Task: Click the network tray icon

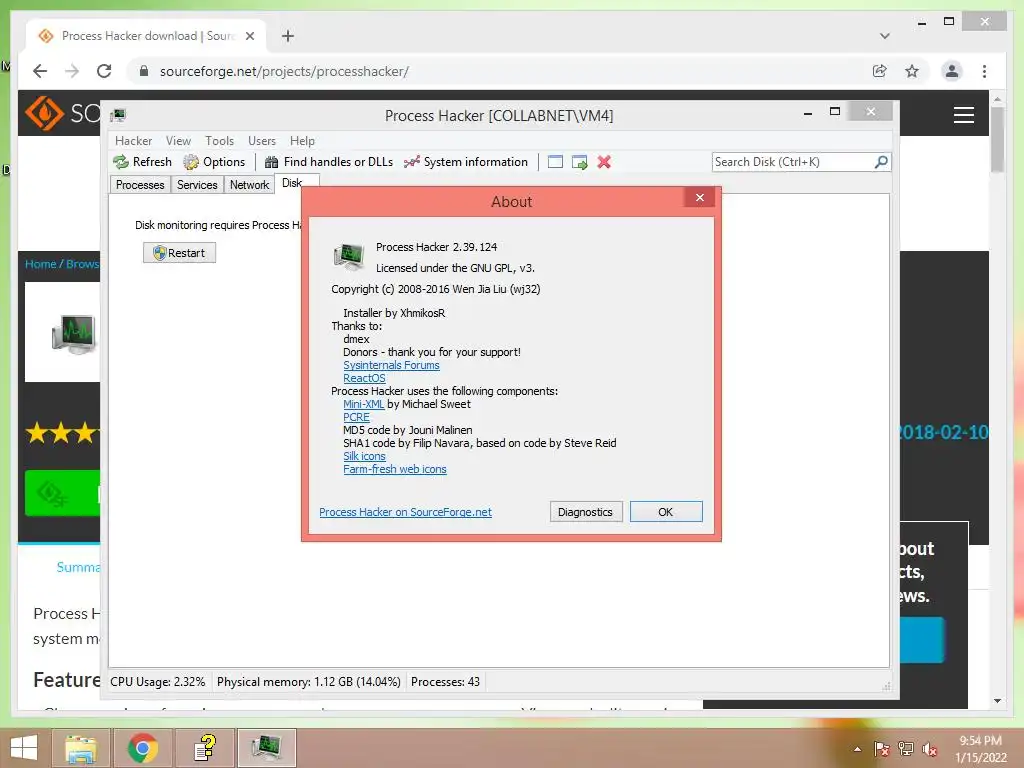Action: [x=906, y=749]
